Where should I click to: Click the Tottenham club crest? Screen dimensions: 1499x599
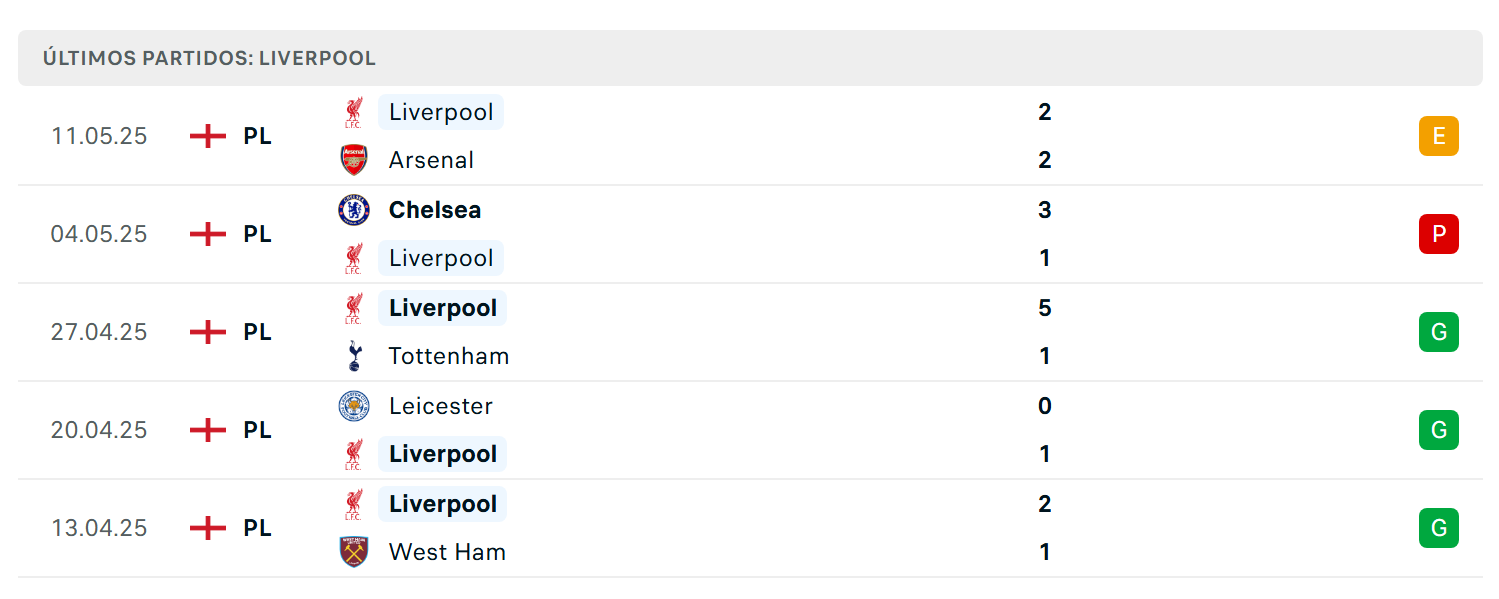click(354, 356)
